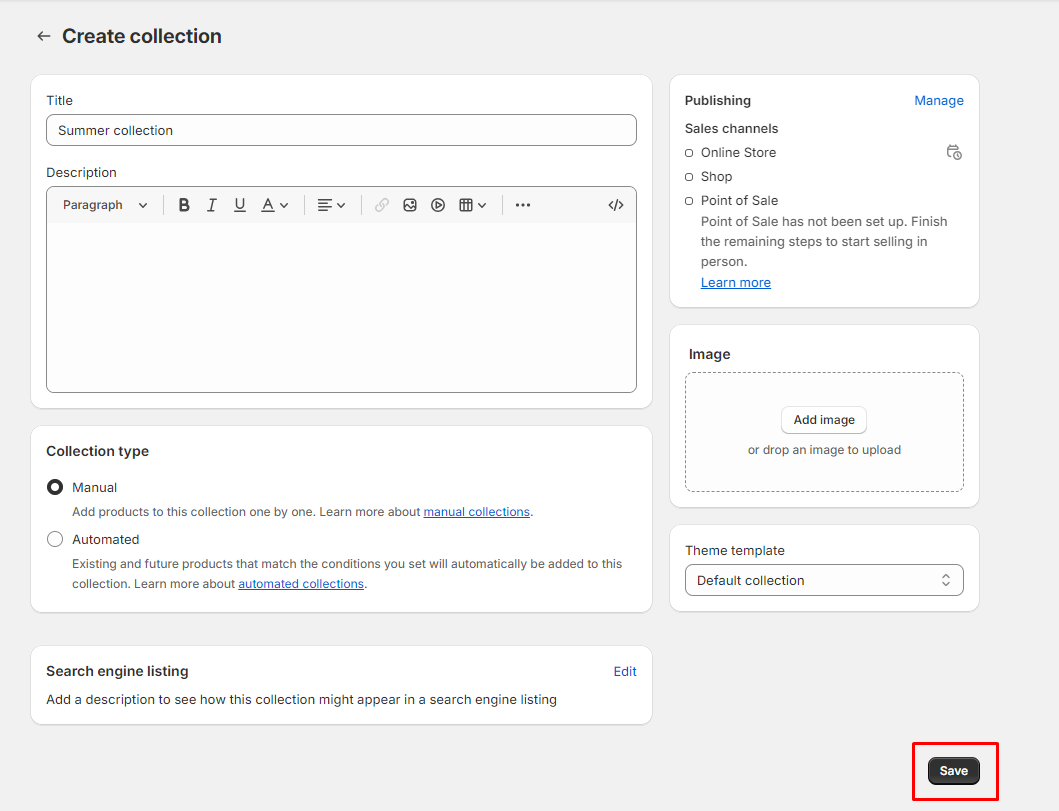
Task: Open the Theme template dropdown
Action: (x=823, y=580)
